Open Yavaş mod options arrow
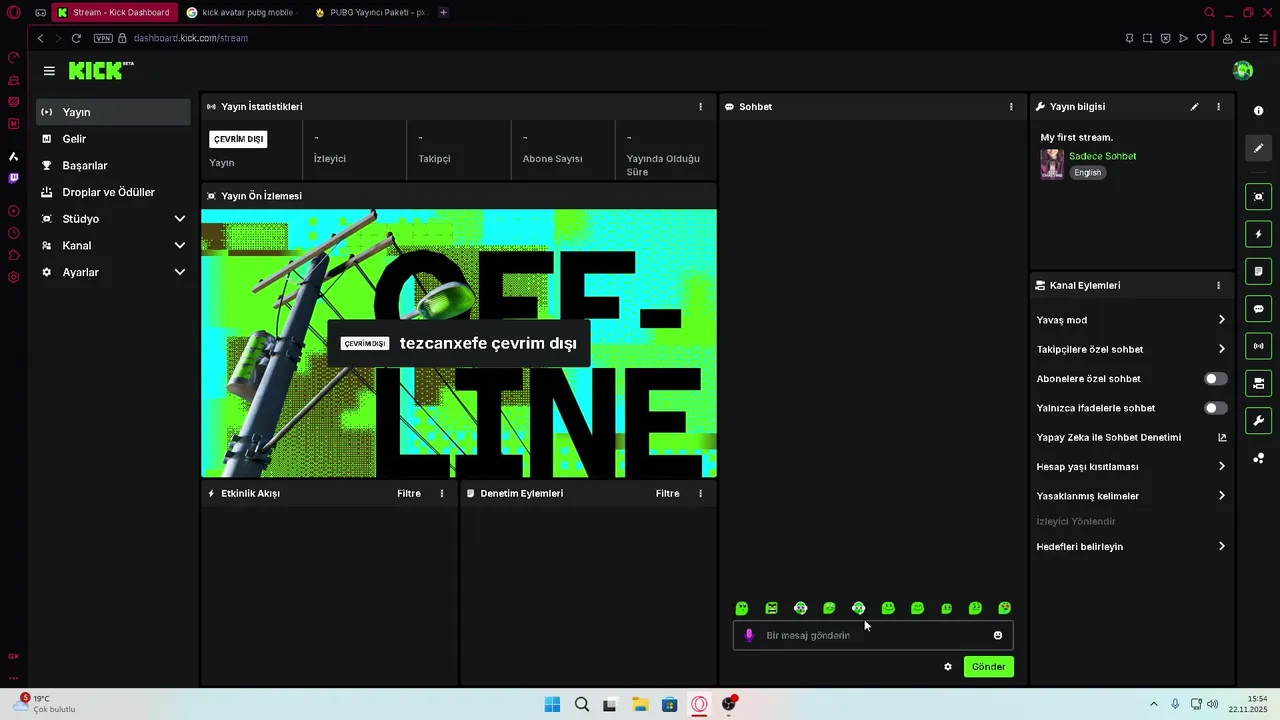The image size is (1280, 720). coord(1221,320)
